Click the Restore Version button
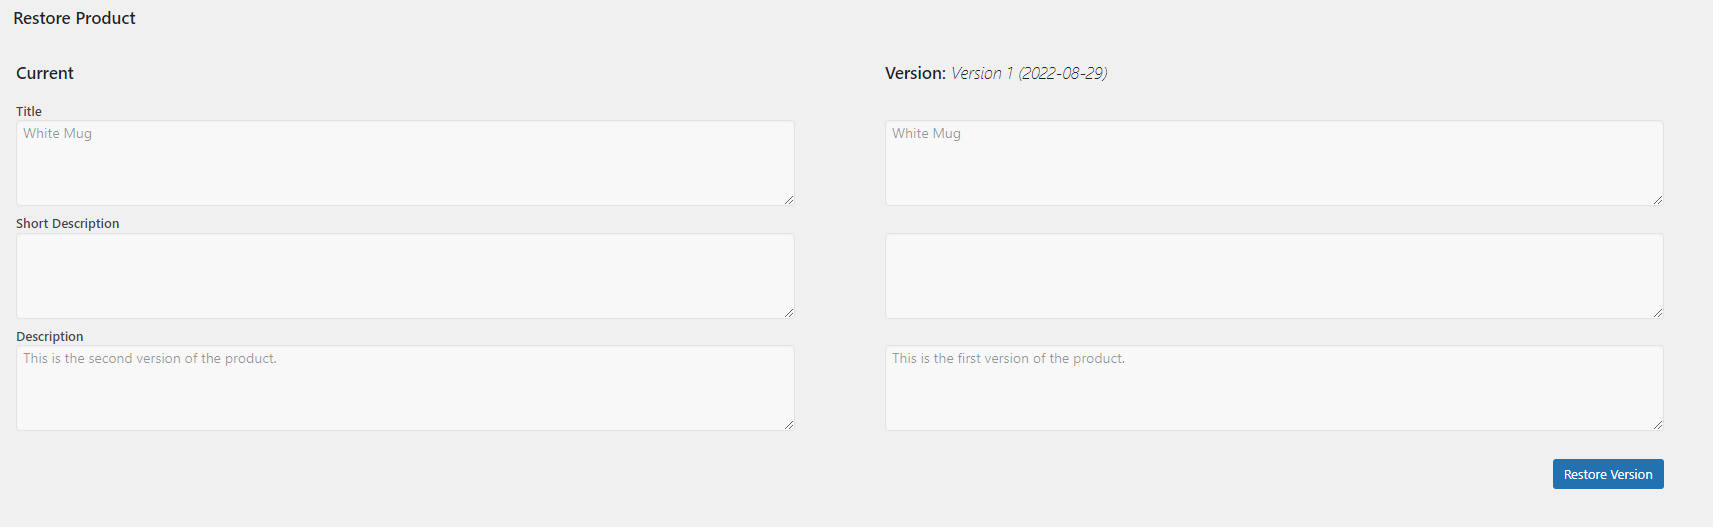1713x527 pixels. click(x=1607, y=474)
